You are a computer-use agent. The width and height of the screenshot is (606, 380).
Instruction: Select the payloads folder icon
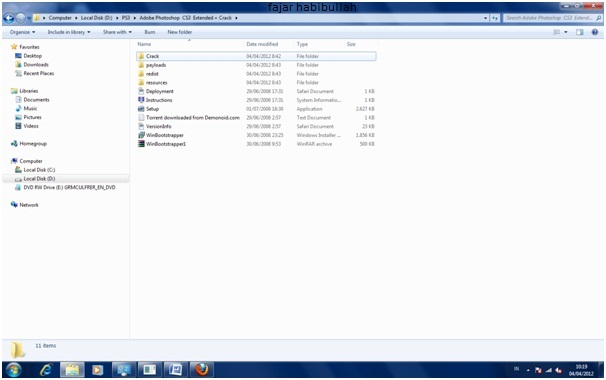pos(141,65)
